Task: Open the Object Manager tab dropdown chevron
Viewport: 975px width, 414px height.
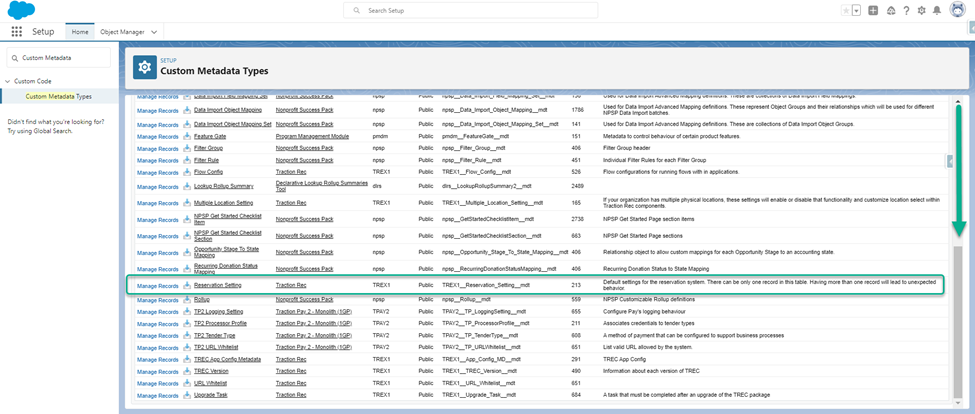Action: (x=155, y=32)
